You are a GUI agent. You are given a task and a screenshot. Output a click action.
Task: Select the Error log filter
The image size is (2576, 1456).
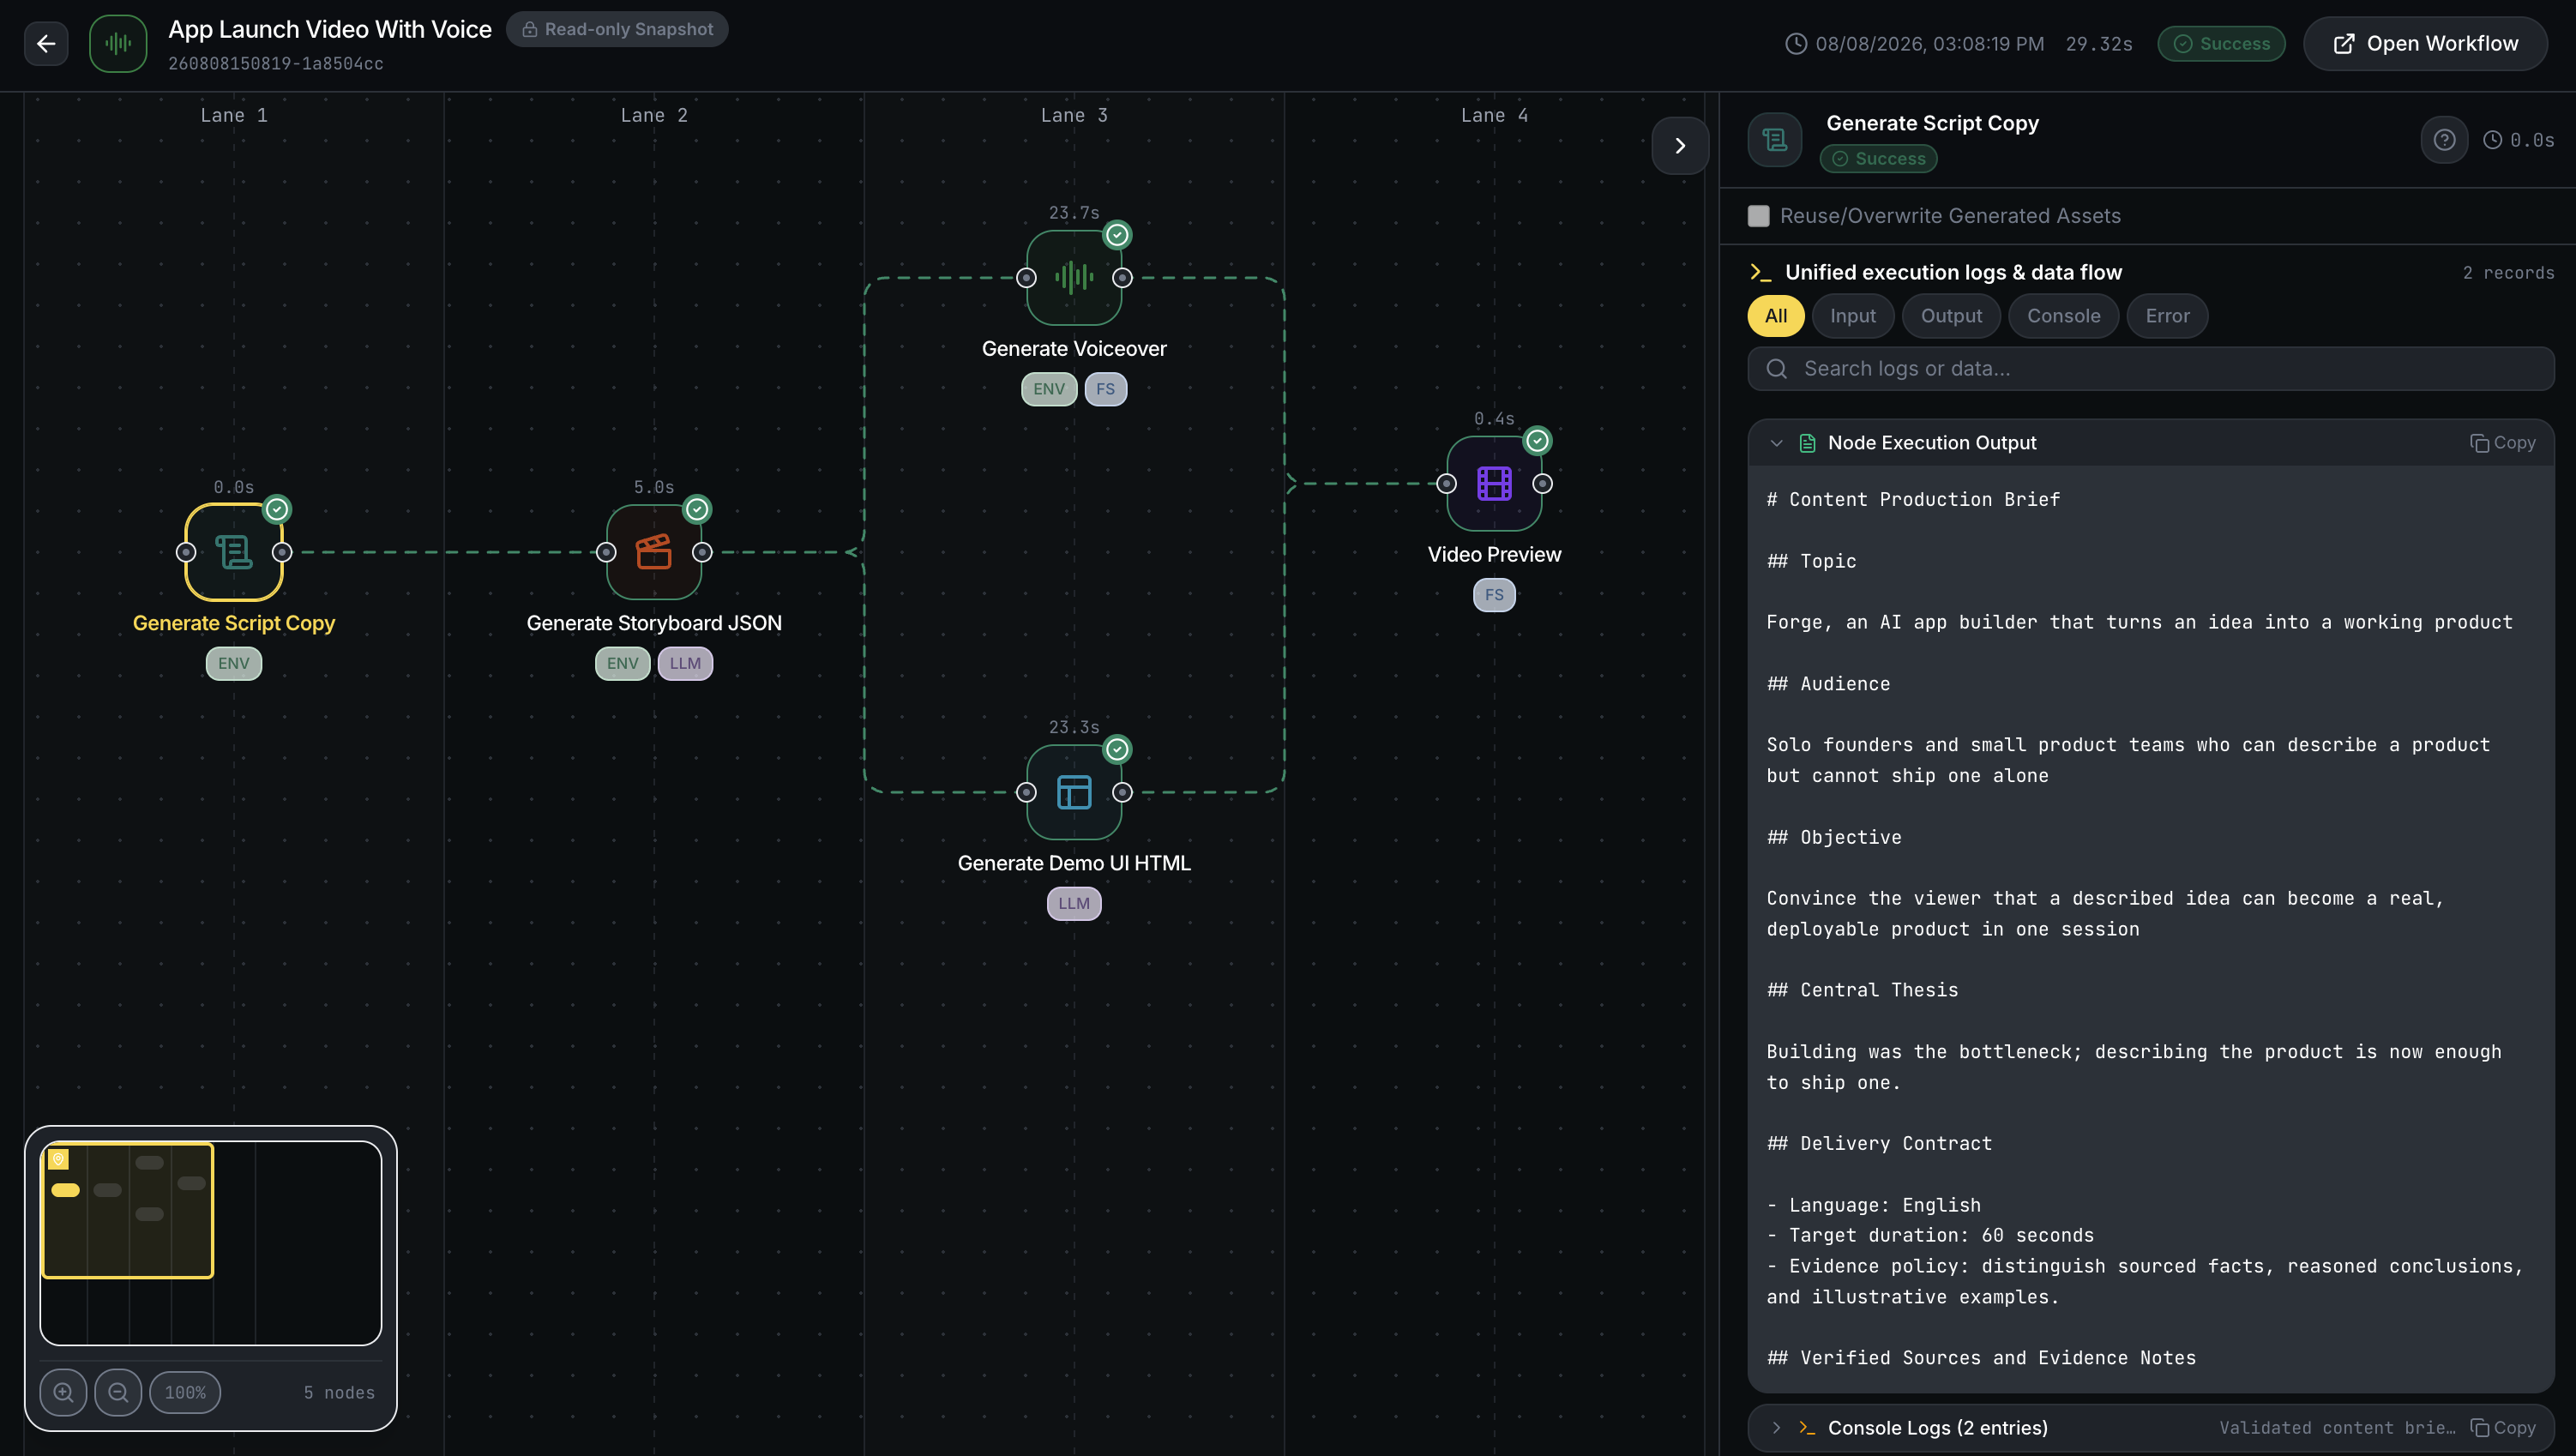(2167, 316)
